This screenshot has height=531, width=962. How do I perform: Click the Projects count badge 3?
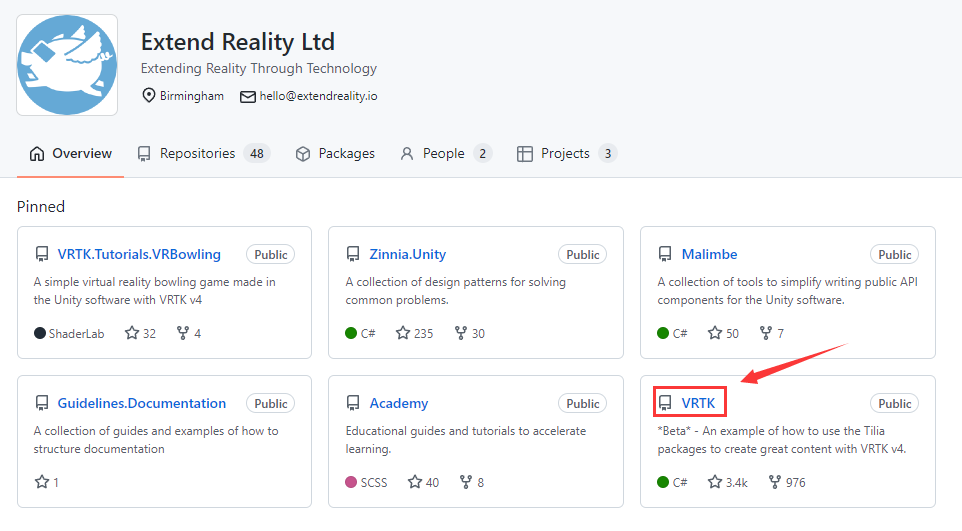point(608,153)
